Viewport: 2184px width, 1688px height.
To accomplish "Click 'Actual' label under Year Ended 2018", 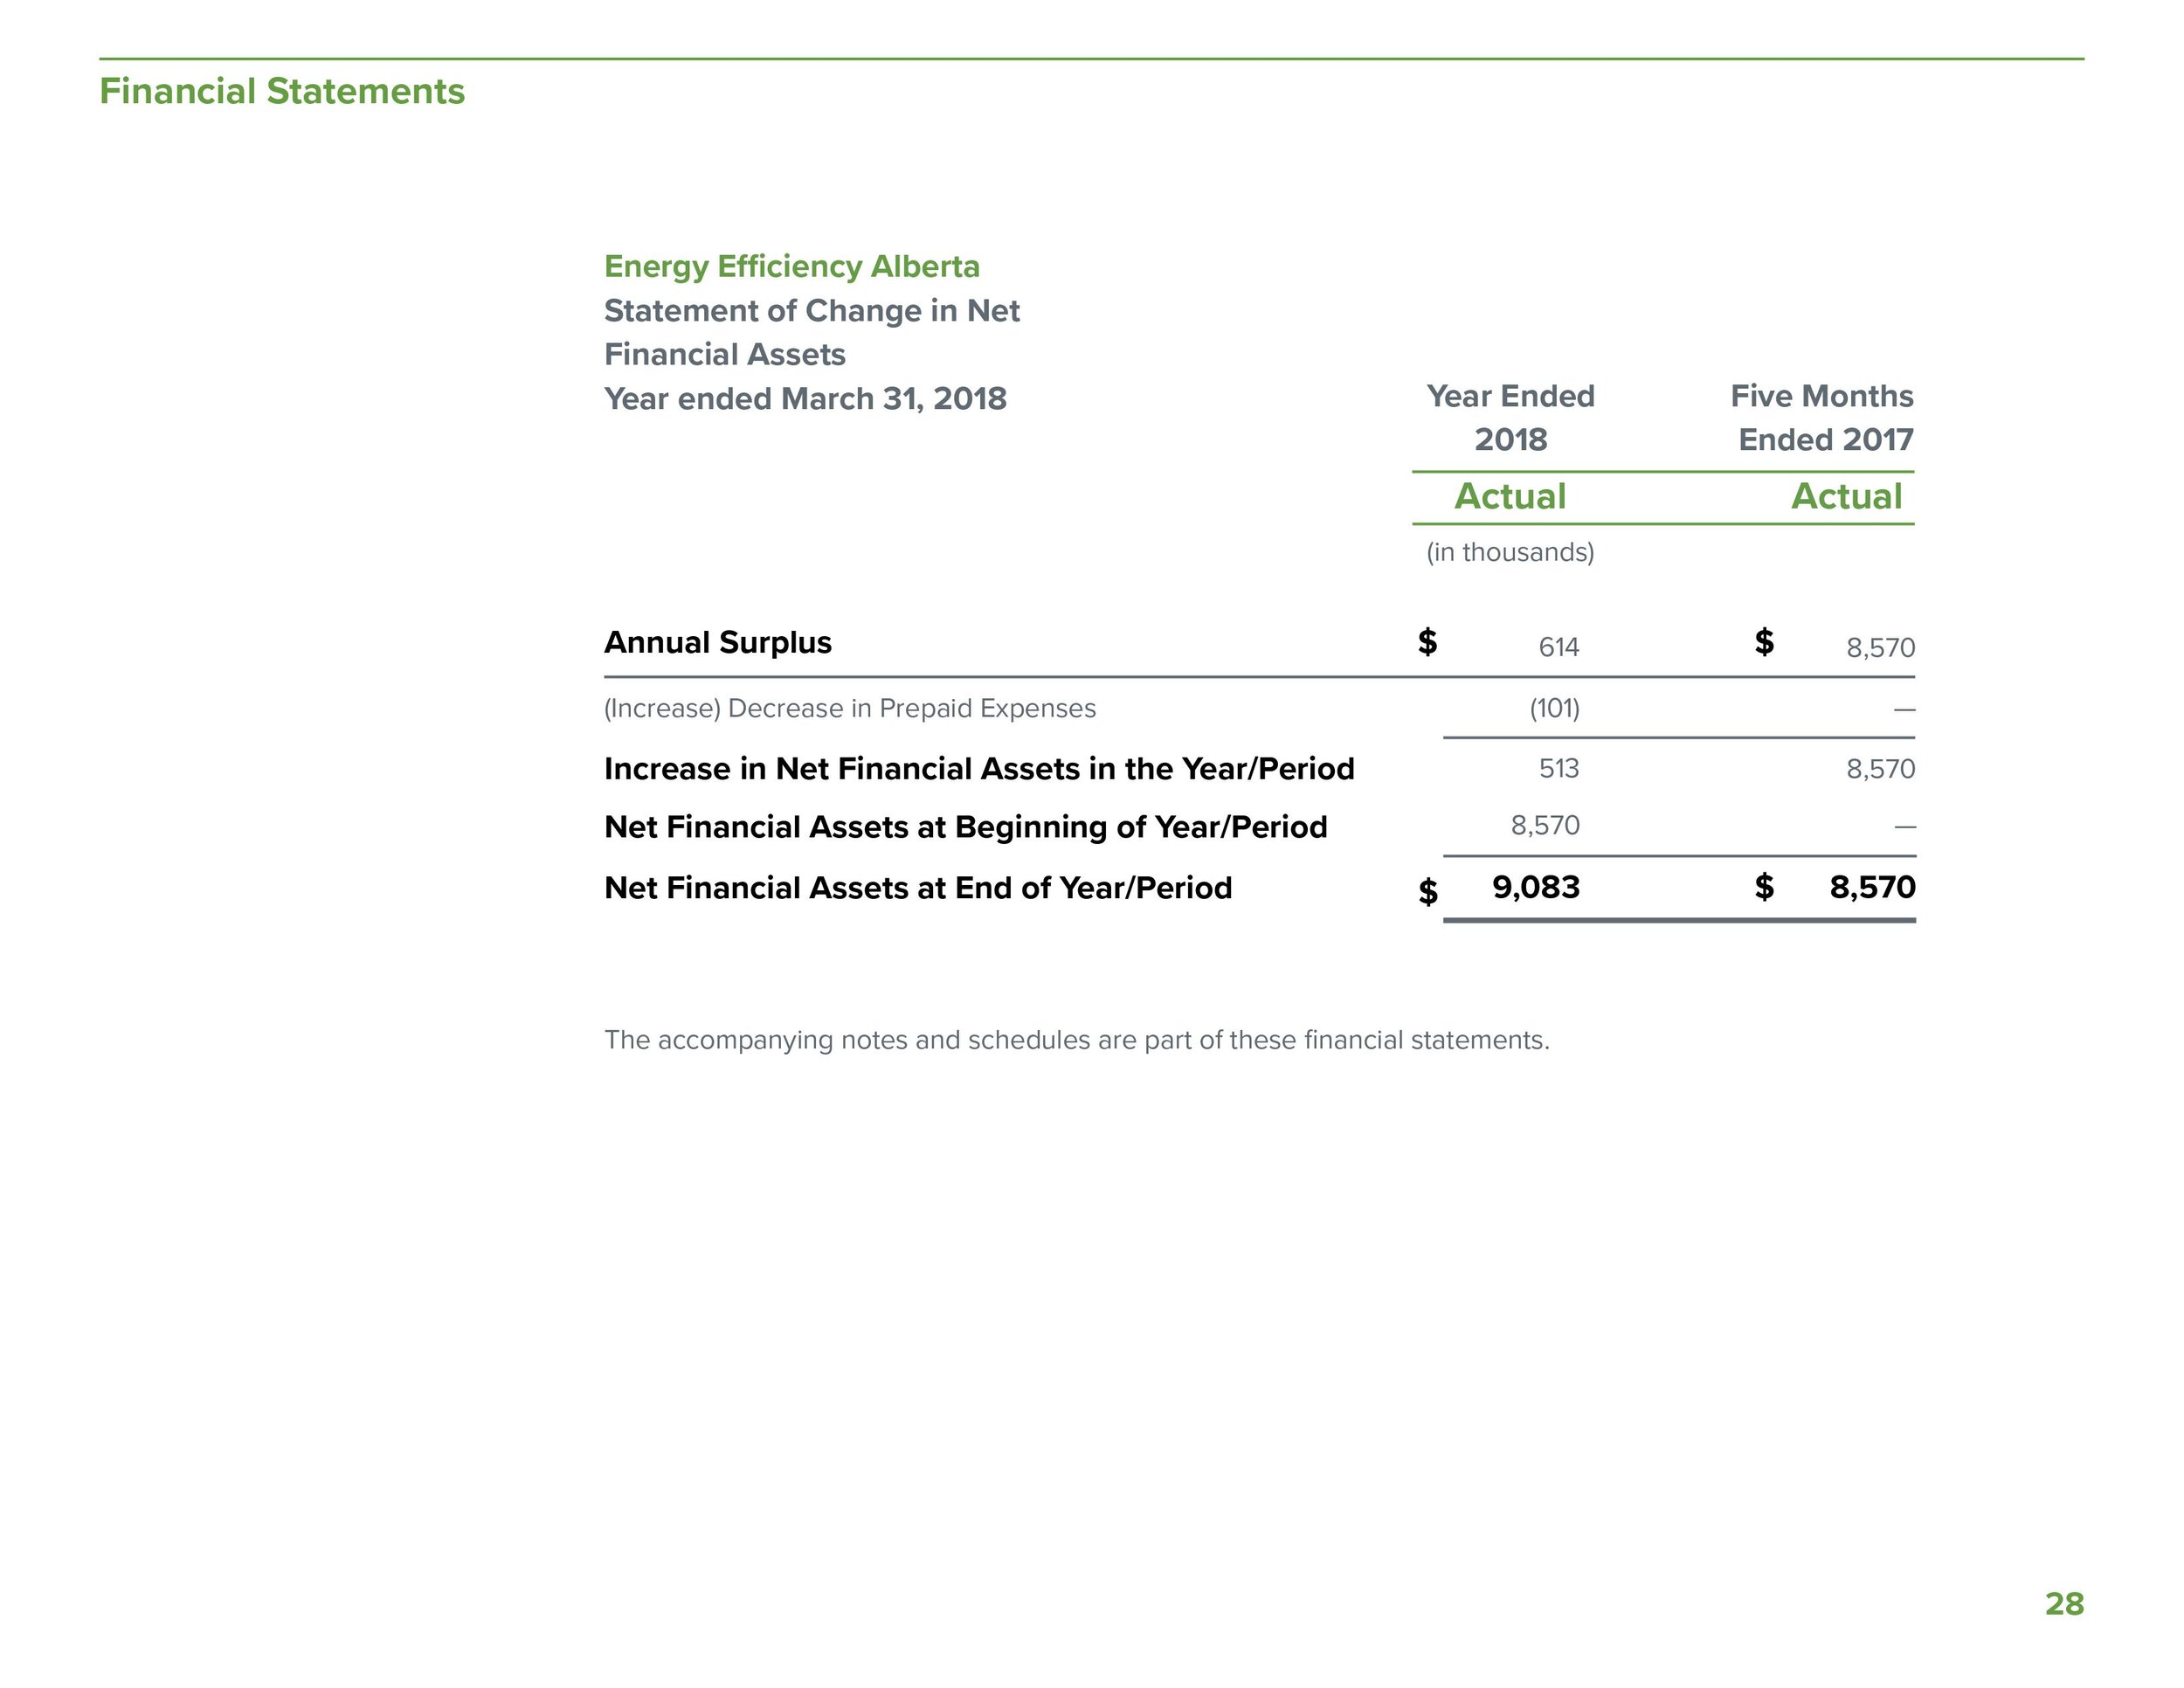I will click(1510, 497).
